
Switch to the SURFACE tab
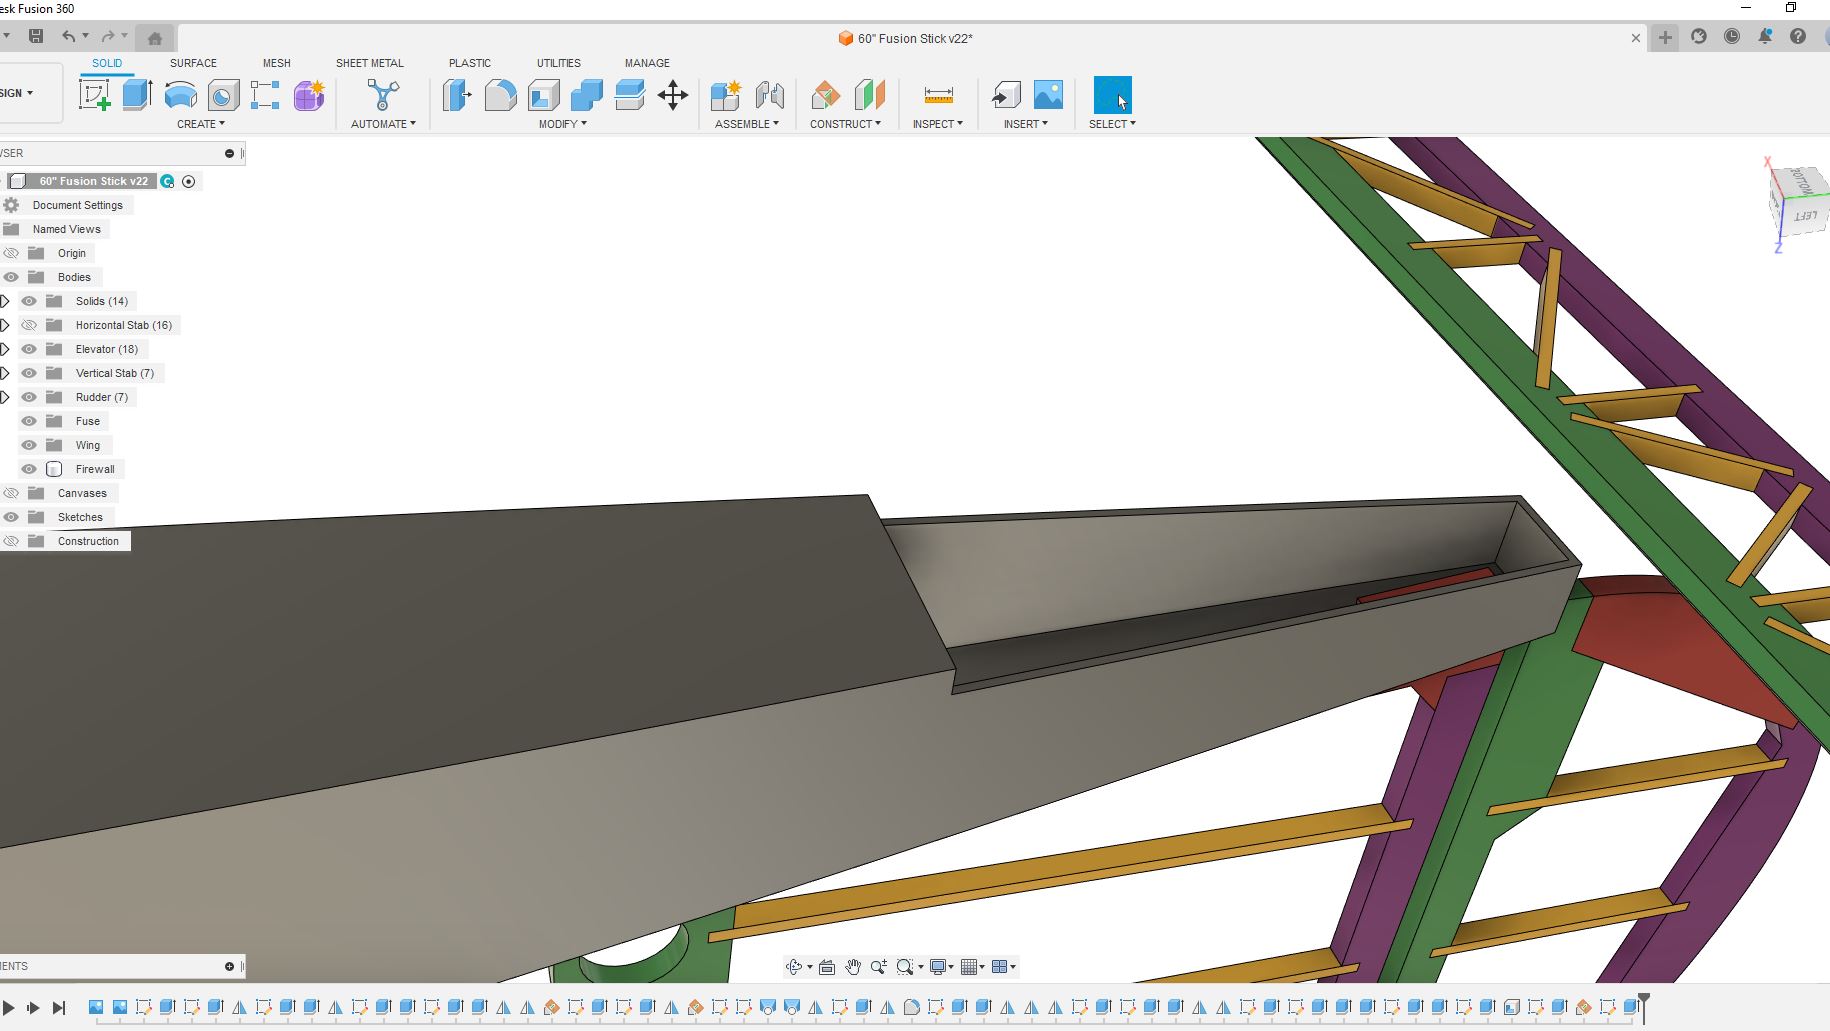[x=193, y=63]
